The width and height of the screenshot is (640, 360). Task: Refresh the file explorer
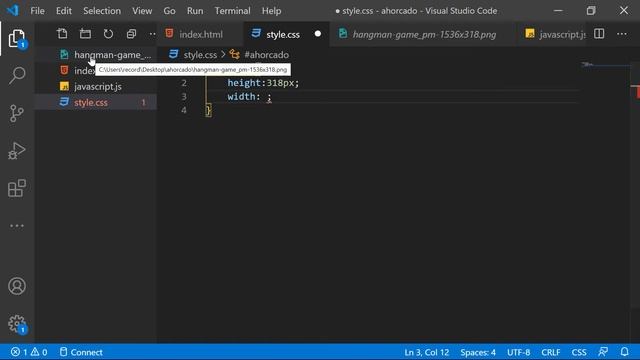point(108,34)
